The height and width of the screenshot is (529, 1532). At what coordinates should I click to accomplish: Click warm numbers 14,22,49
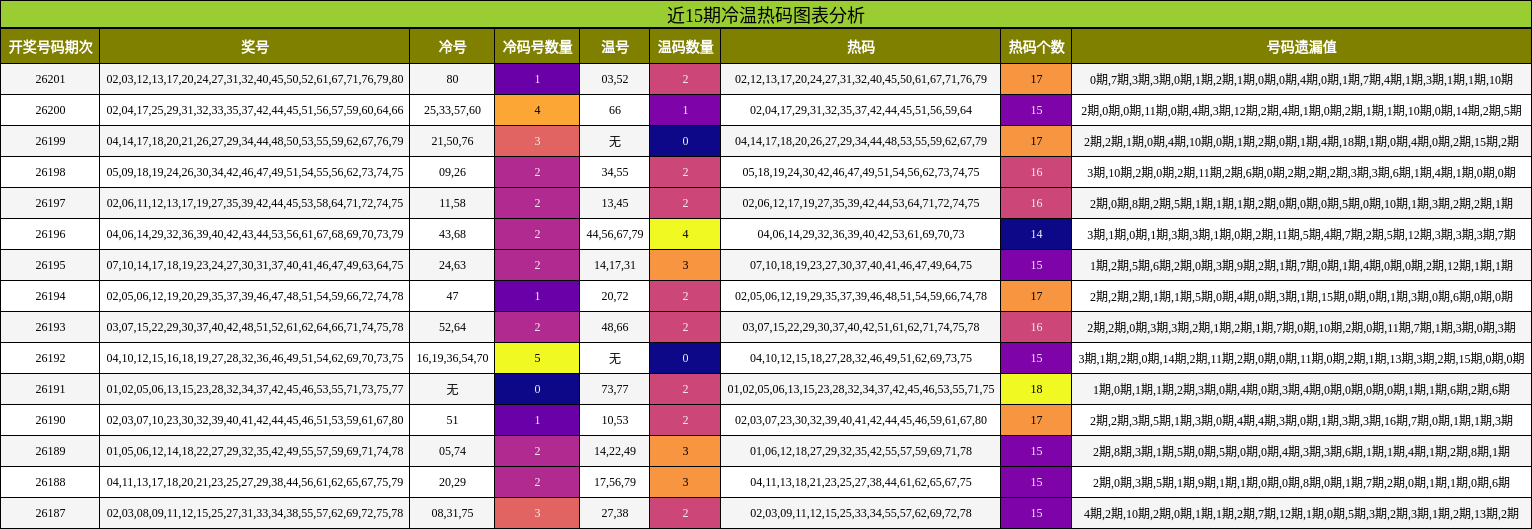click(615, 451)
